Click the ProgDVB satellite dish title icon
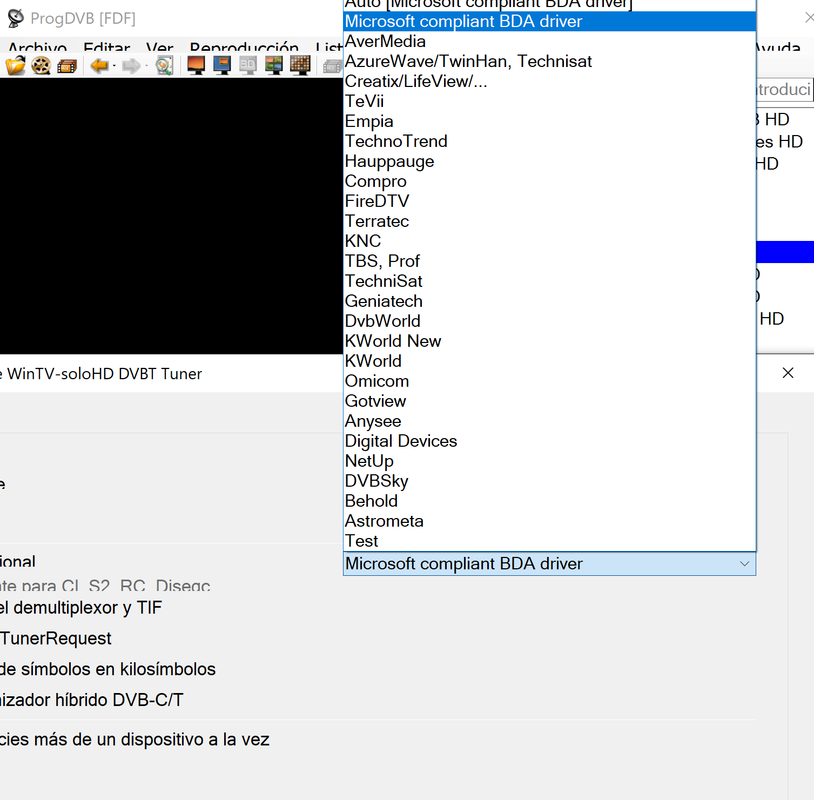Screen dimensions: 814x800 pyautogui.click(x=16, y=19)
